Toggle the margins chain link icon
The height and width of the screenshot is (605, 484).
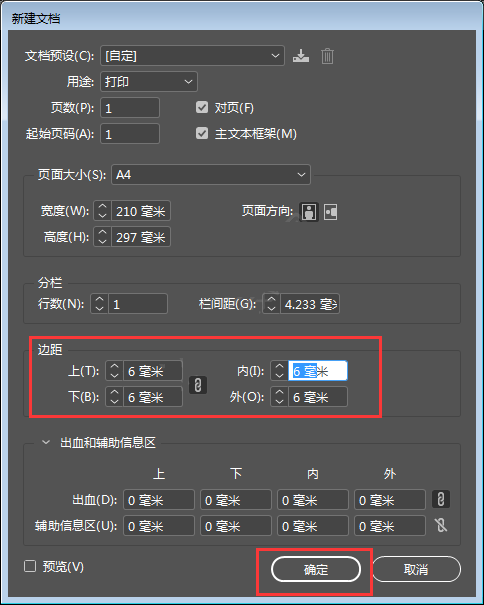pyautogui.click(x=198, y=385)
